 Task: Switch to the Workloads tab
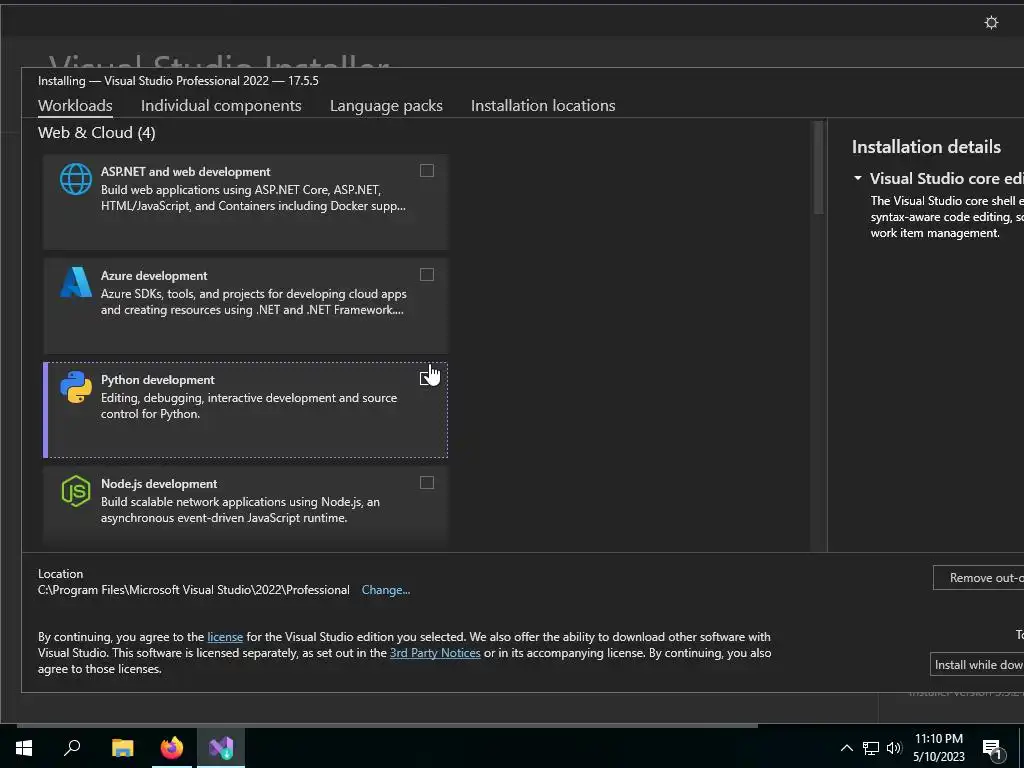coord(75,106)
